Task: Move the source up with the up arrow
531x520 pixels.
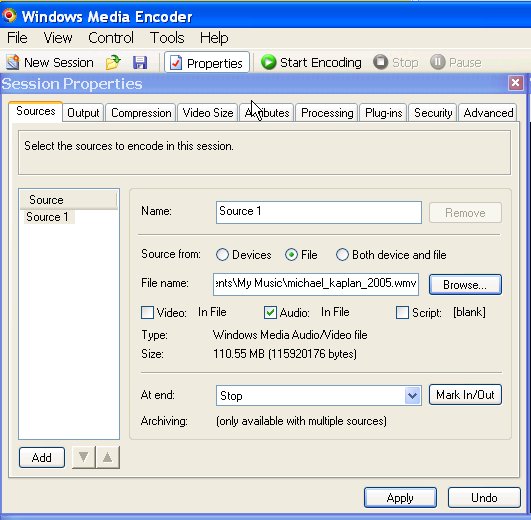Action: [x=108, y=457]
